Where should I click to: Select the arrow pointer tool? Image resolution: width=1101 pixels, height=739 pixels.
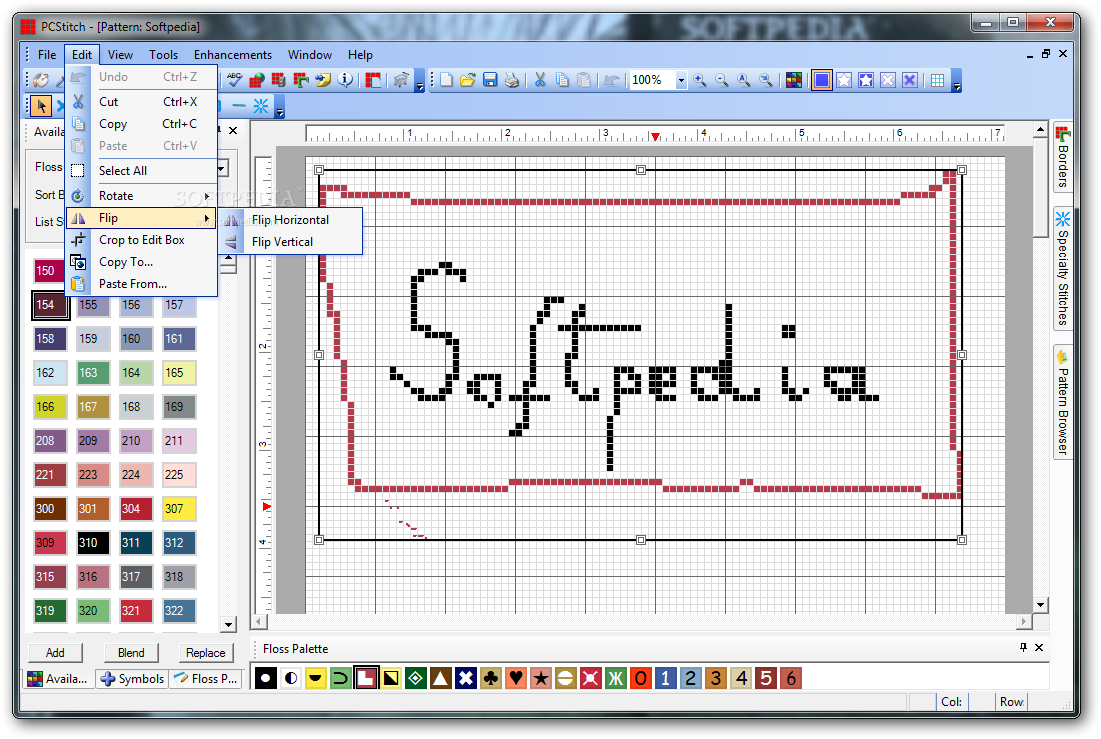pyautogui.click(x=41, y=106)
